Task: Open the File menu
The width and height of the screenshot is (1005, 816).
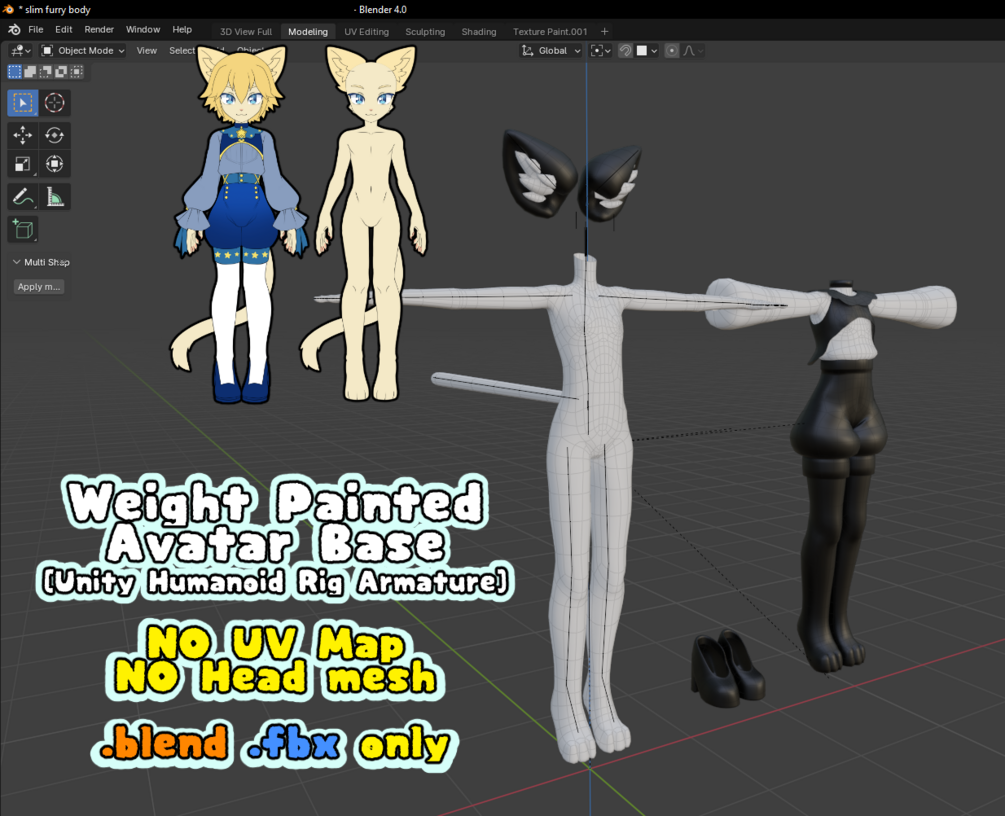Action: click(36, 29)
